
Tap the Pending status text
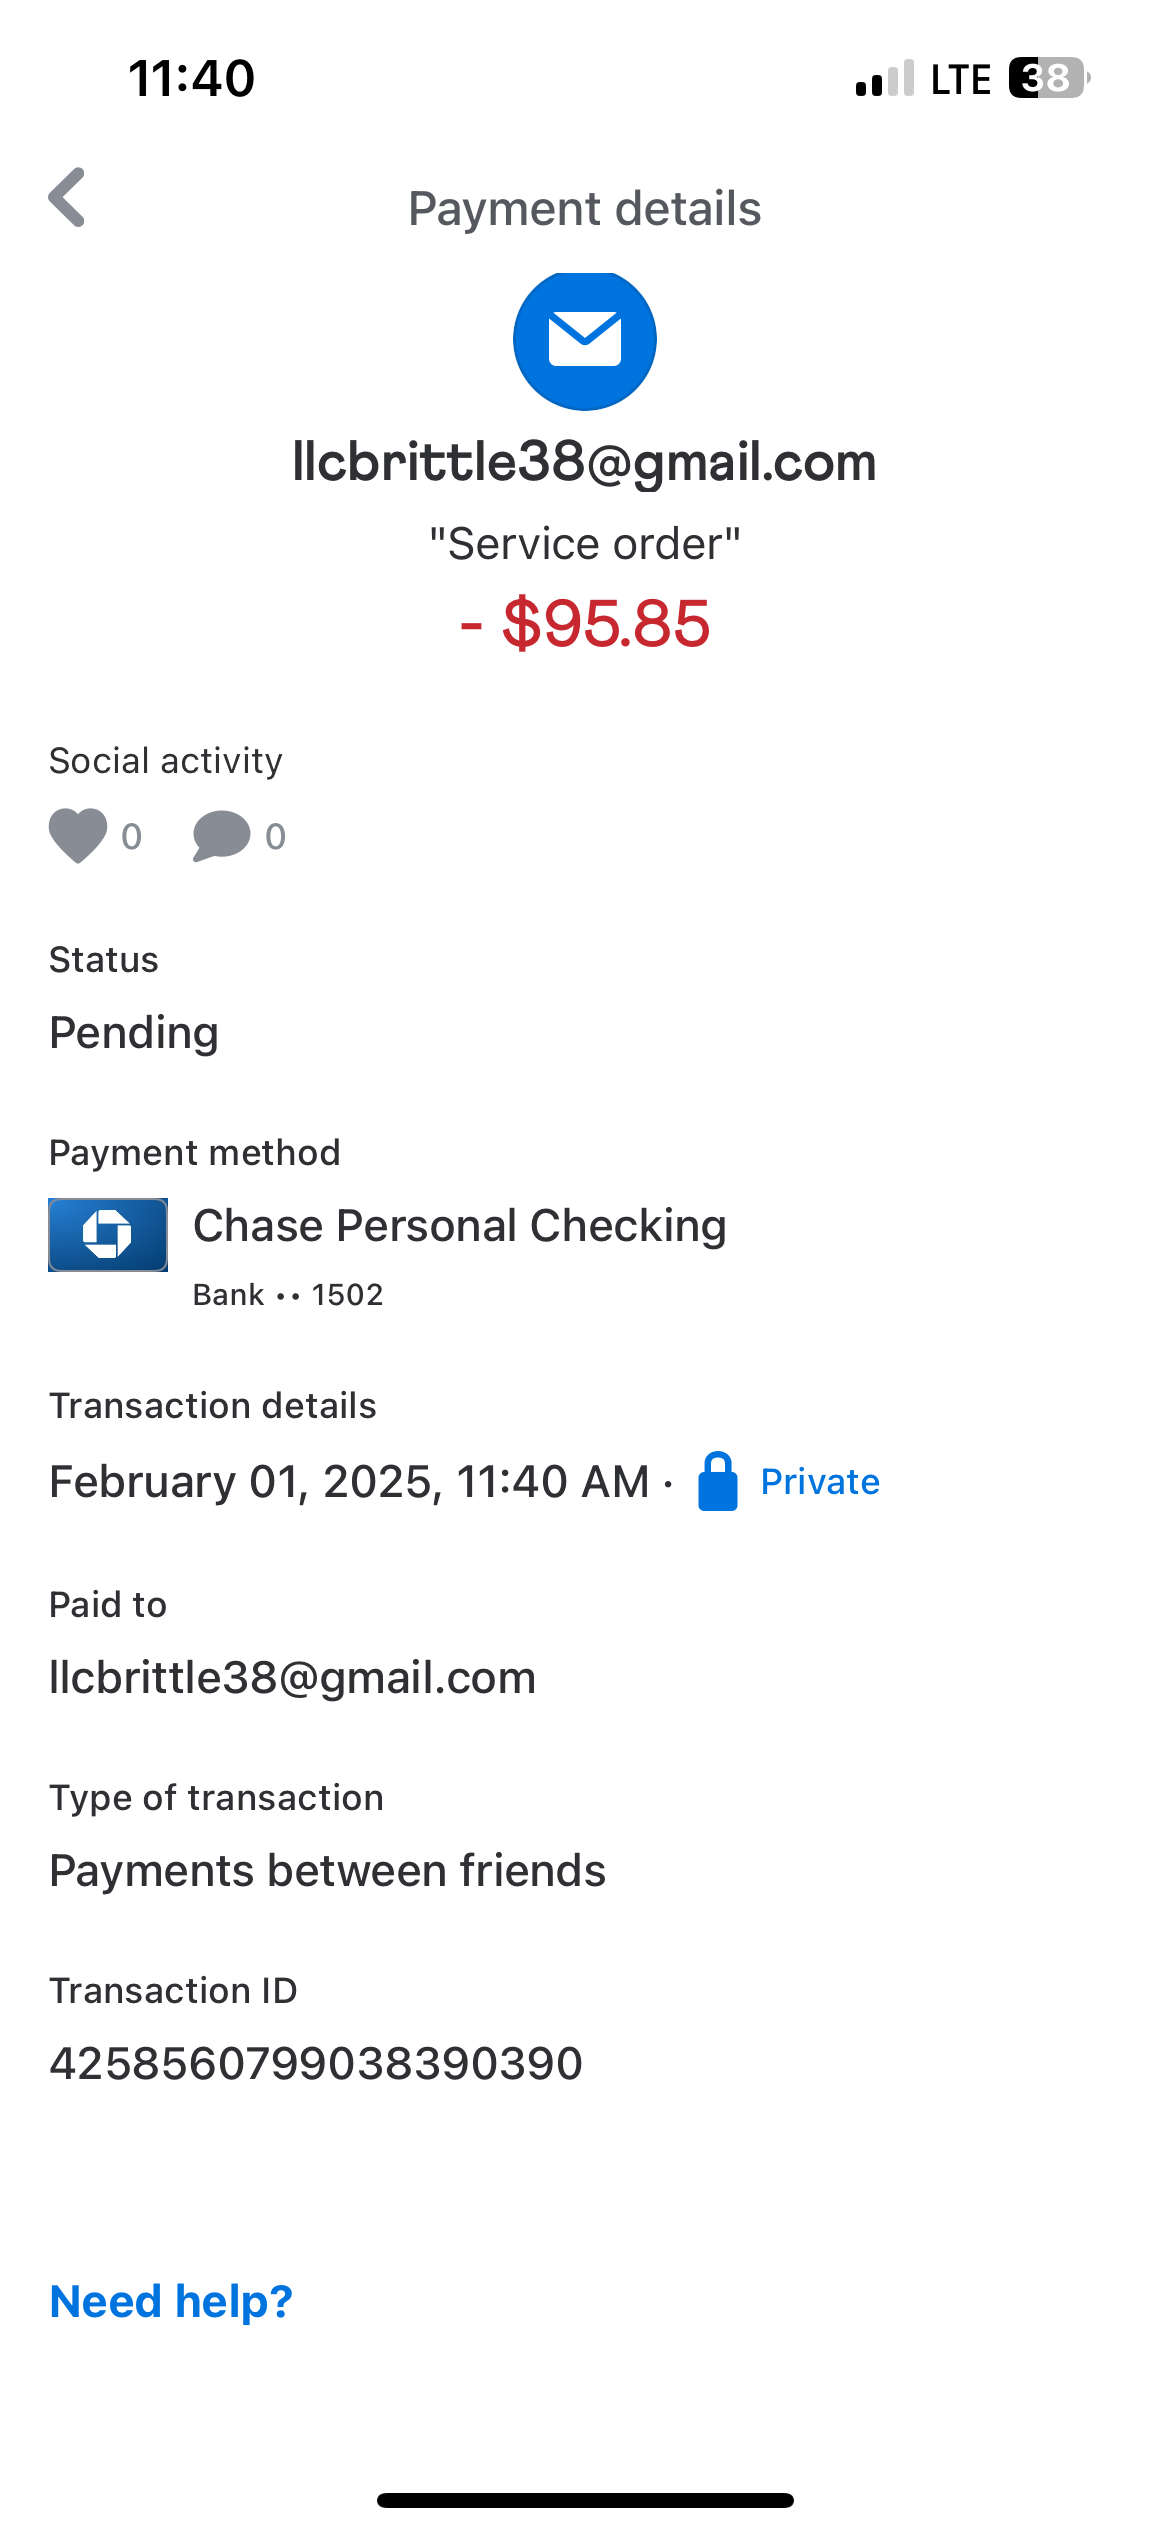coord(134,1033)
